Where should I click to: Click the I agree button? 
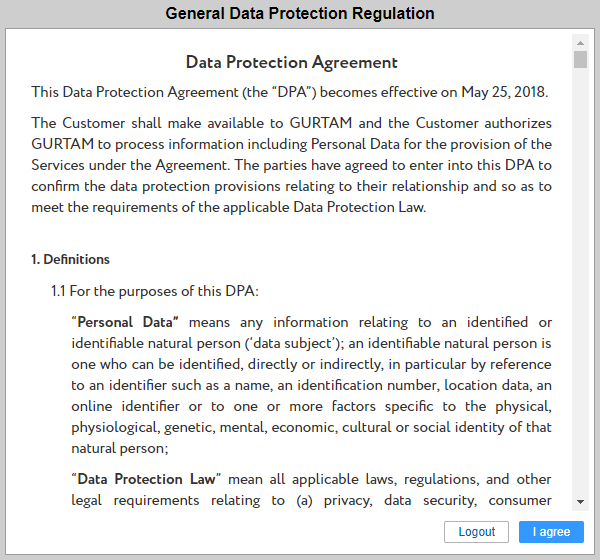[551, 532]
